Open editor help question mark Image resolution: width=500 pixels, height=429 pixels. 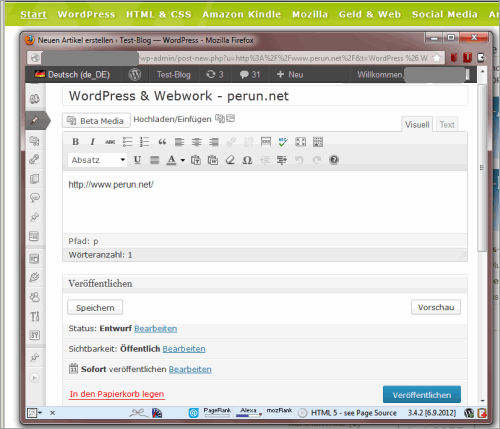point(334,160)
